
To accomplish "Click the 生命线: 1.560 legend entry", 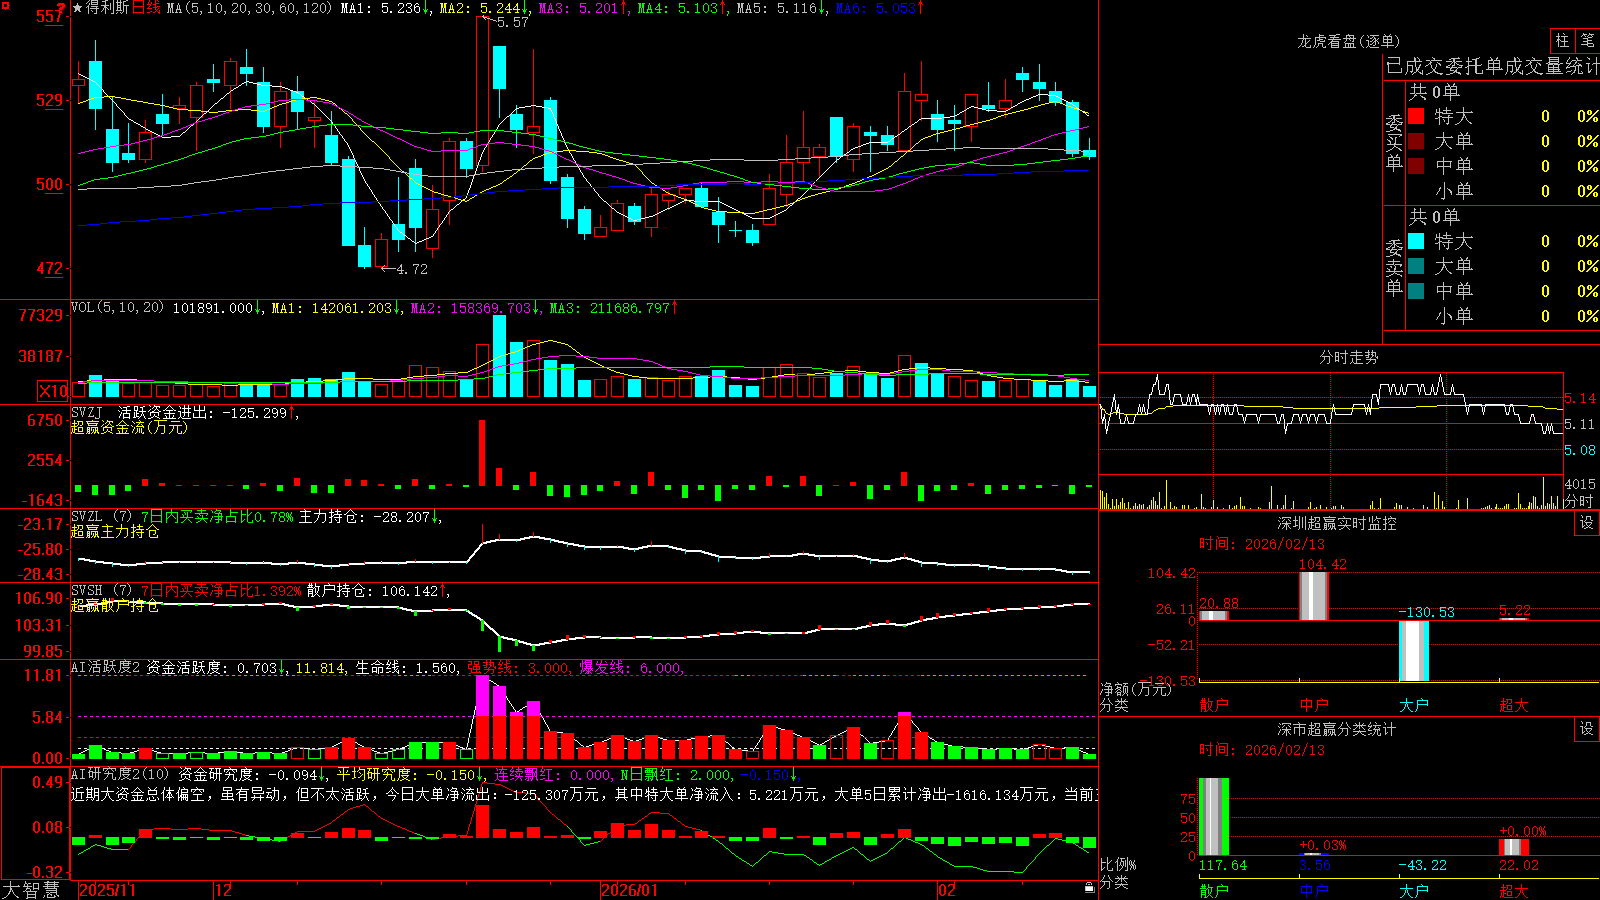I will [407, 668].
